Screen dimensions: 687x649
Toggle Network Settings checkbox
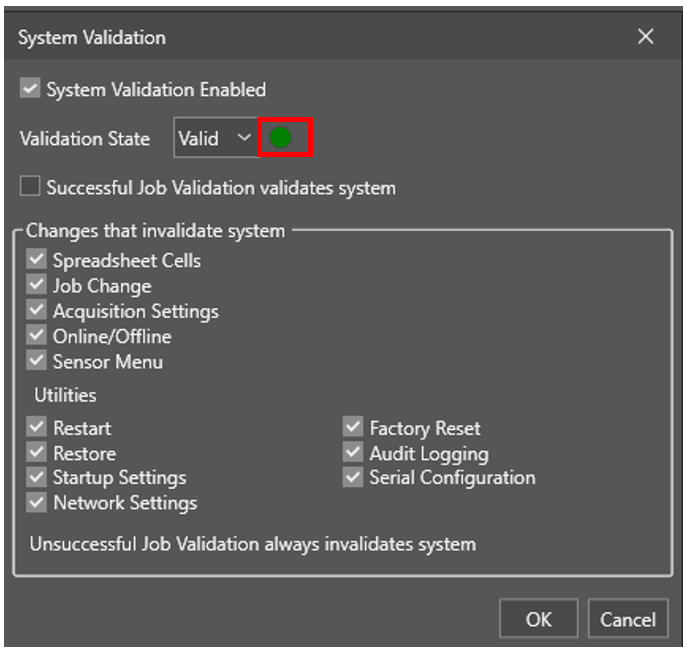pyautogui.click(x=37, y=502)
